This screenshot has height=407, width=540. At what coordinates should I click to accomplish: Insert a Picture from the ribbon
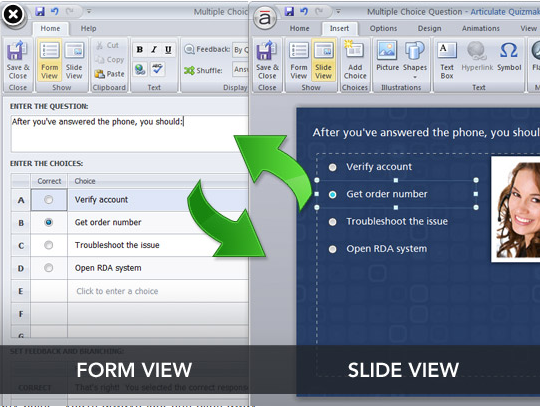pos(387,56)
